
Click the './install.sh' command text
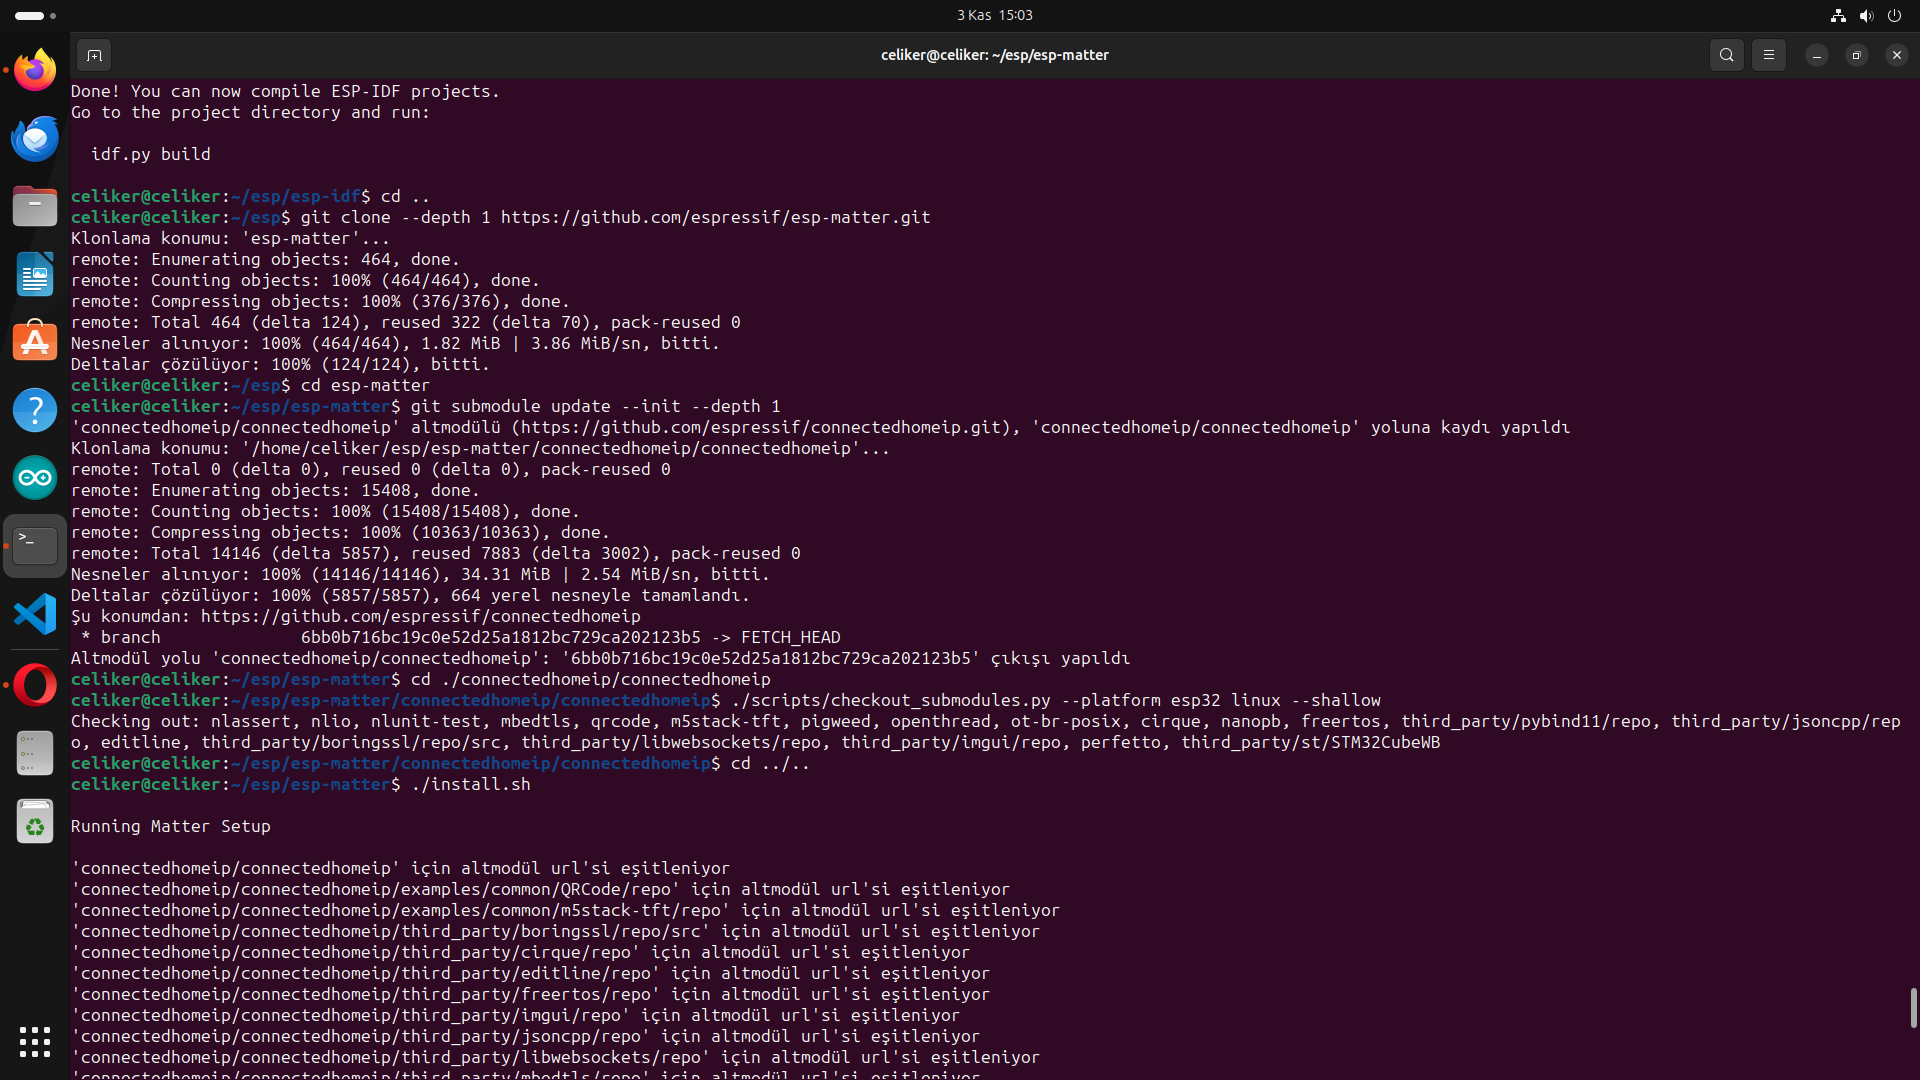470,784
